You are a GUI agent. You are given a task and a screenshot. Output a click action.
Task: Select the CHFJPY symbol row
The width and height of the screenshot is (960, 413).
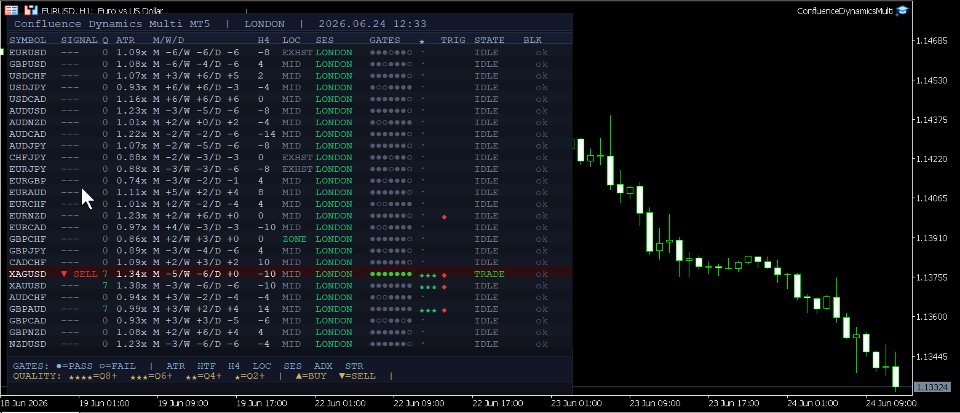290,157
